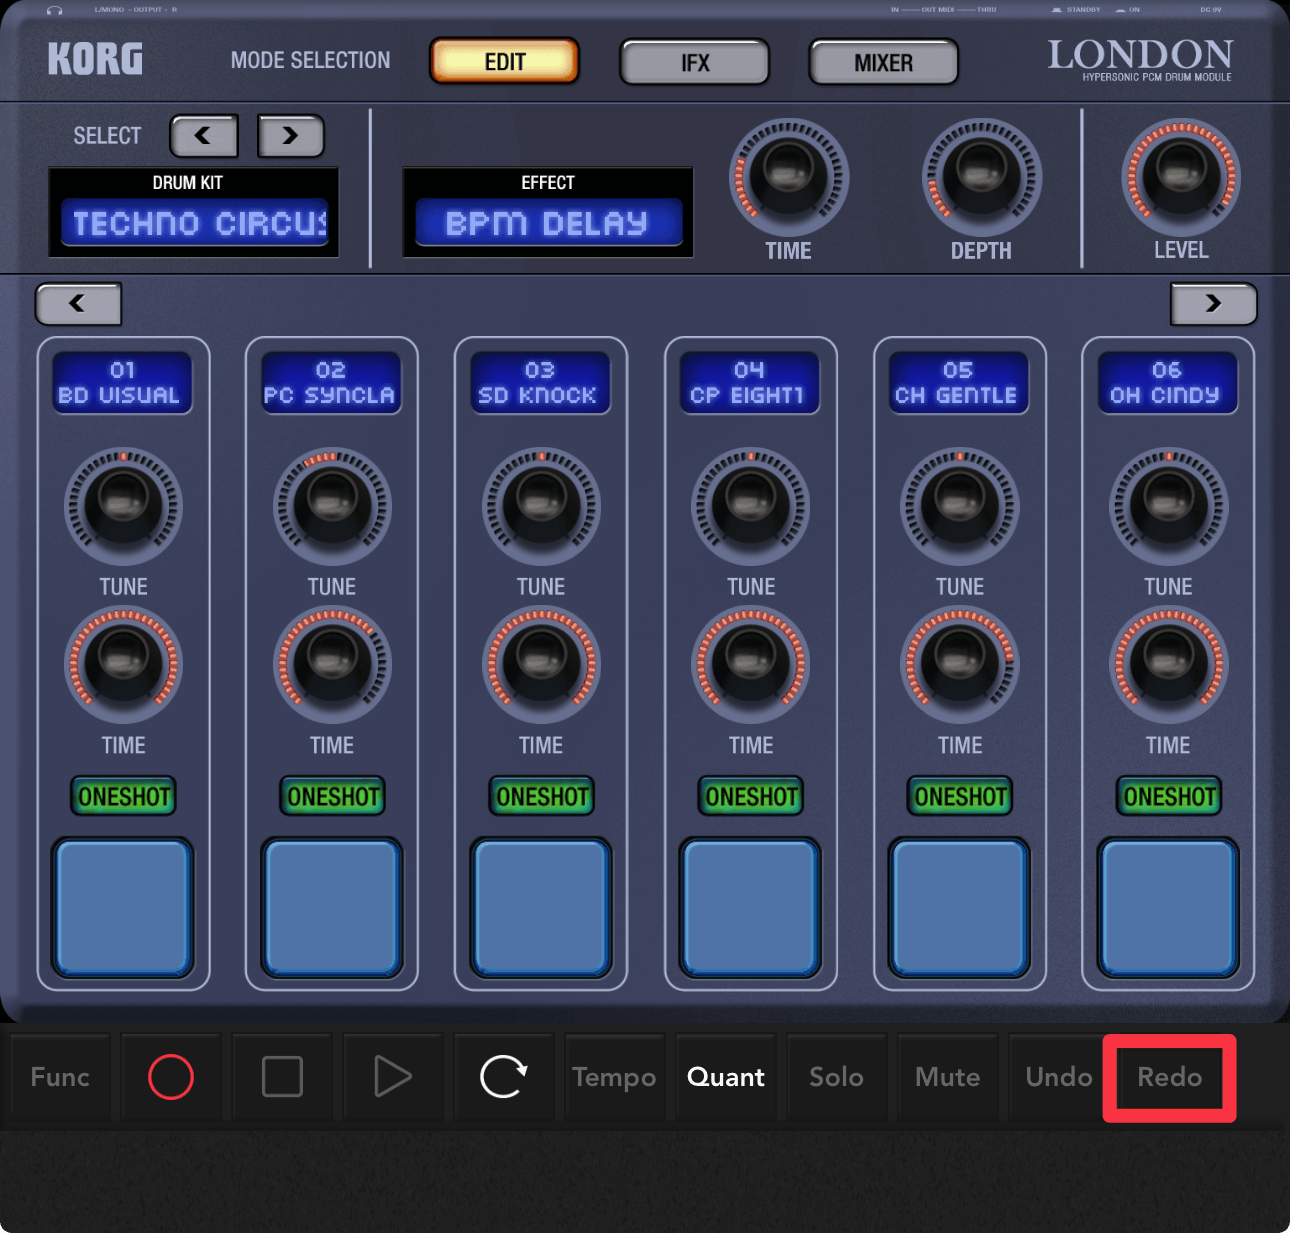
Task: Open the Tempo setting
Action: click(614, 1077)
